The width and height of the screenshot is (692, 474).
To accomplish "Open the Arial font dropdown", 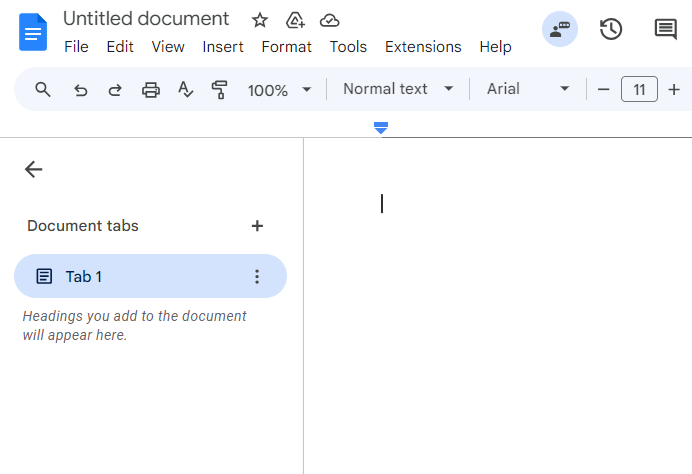I will point(528,89).
